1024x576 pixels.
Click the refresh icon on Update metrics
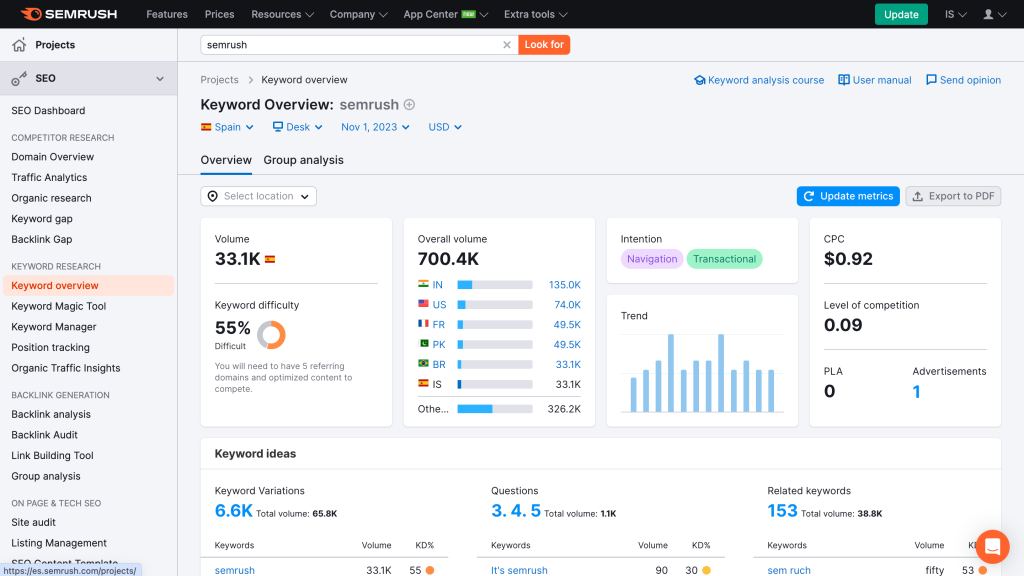(808, 196)
